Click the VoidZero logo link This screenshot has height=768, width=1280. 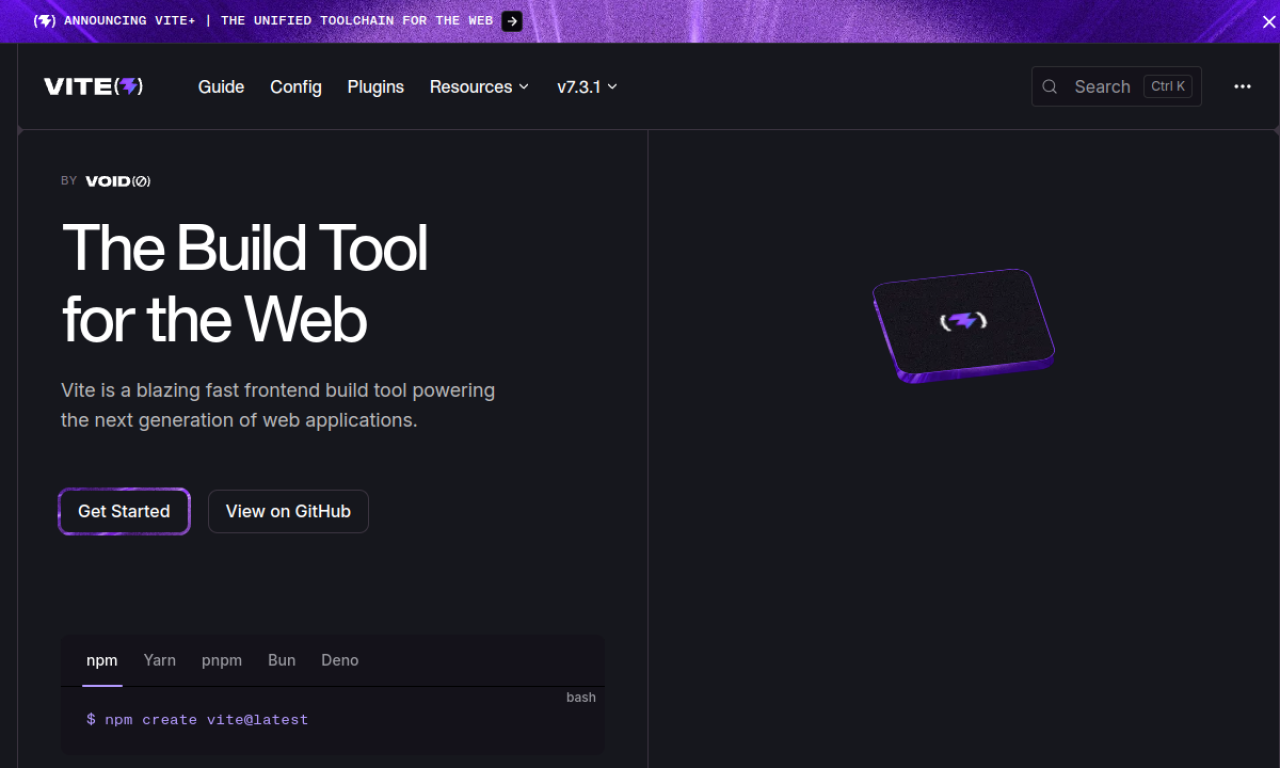tap(117, 181)
